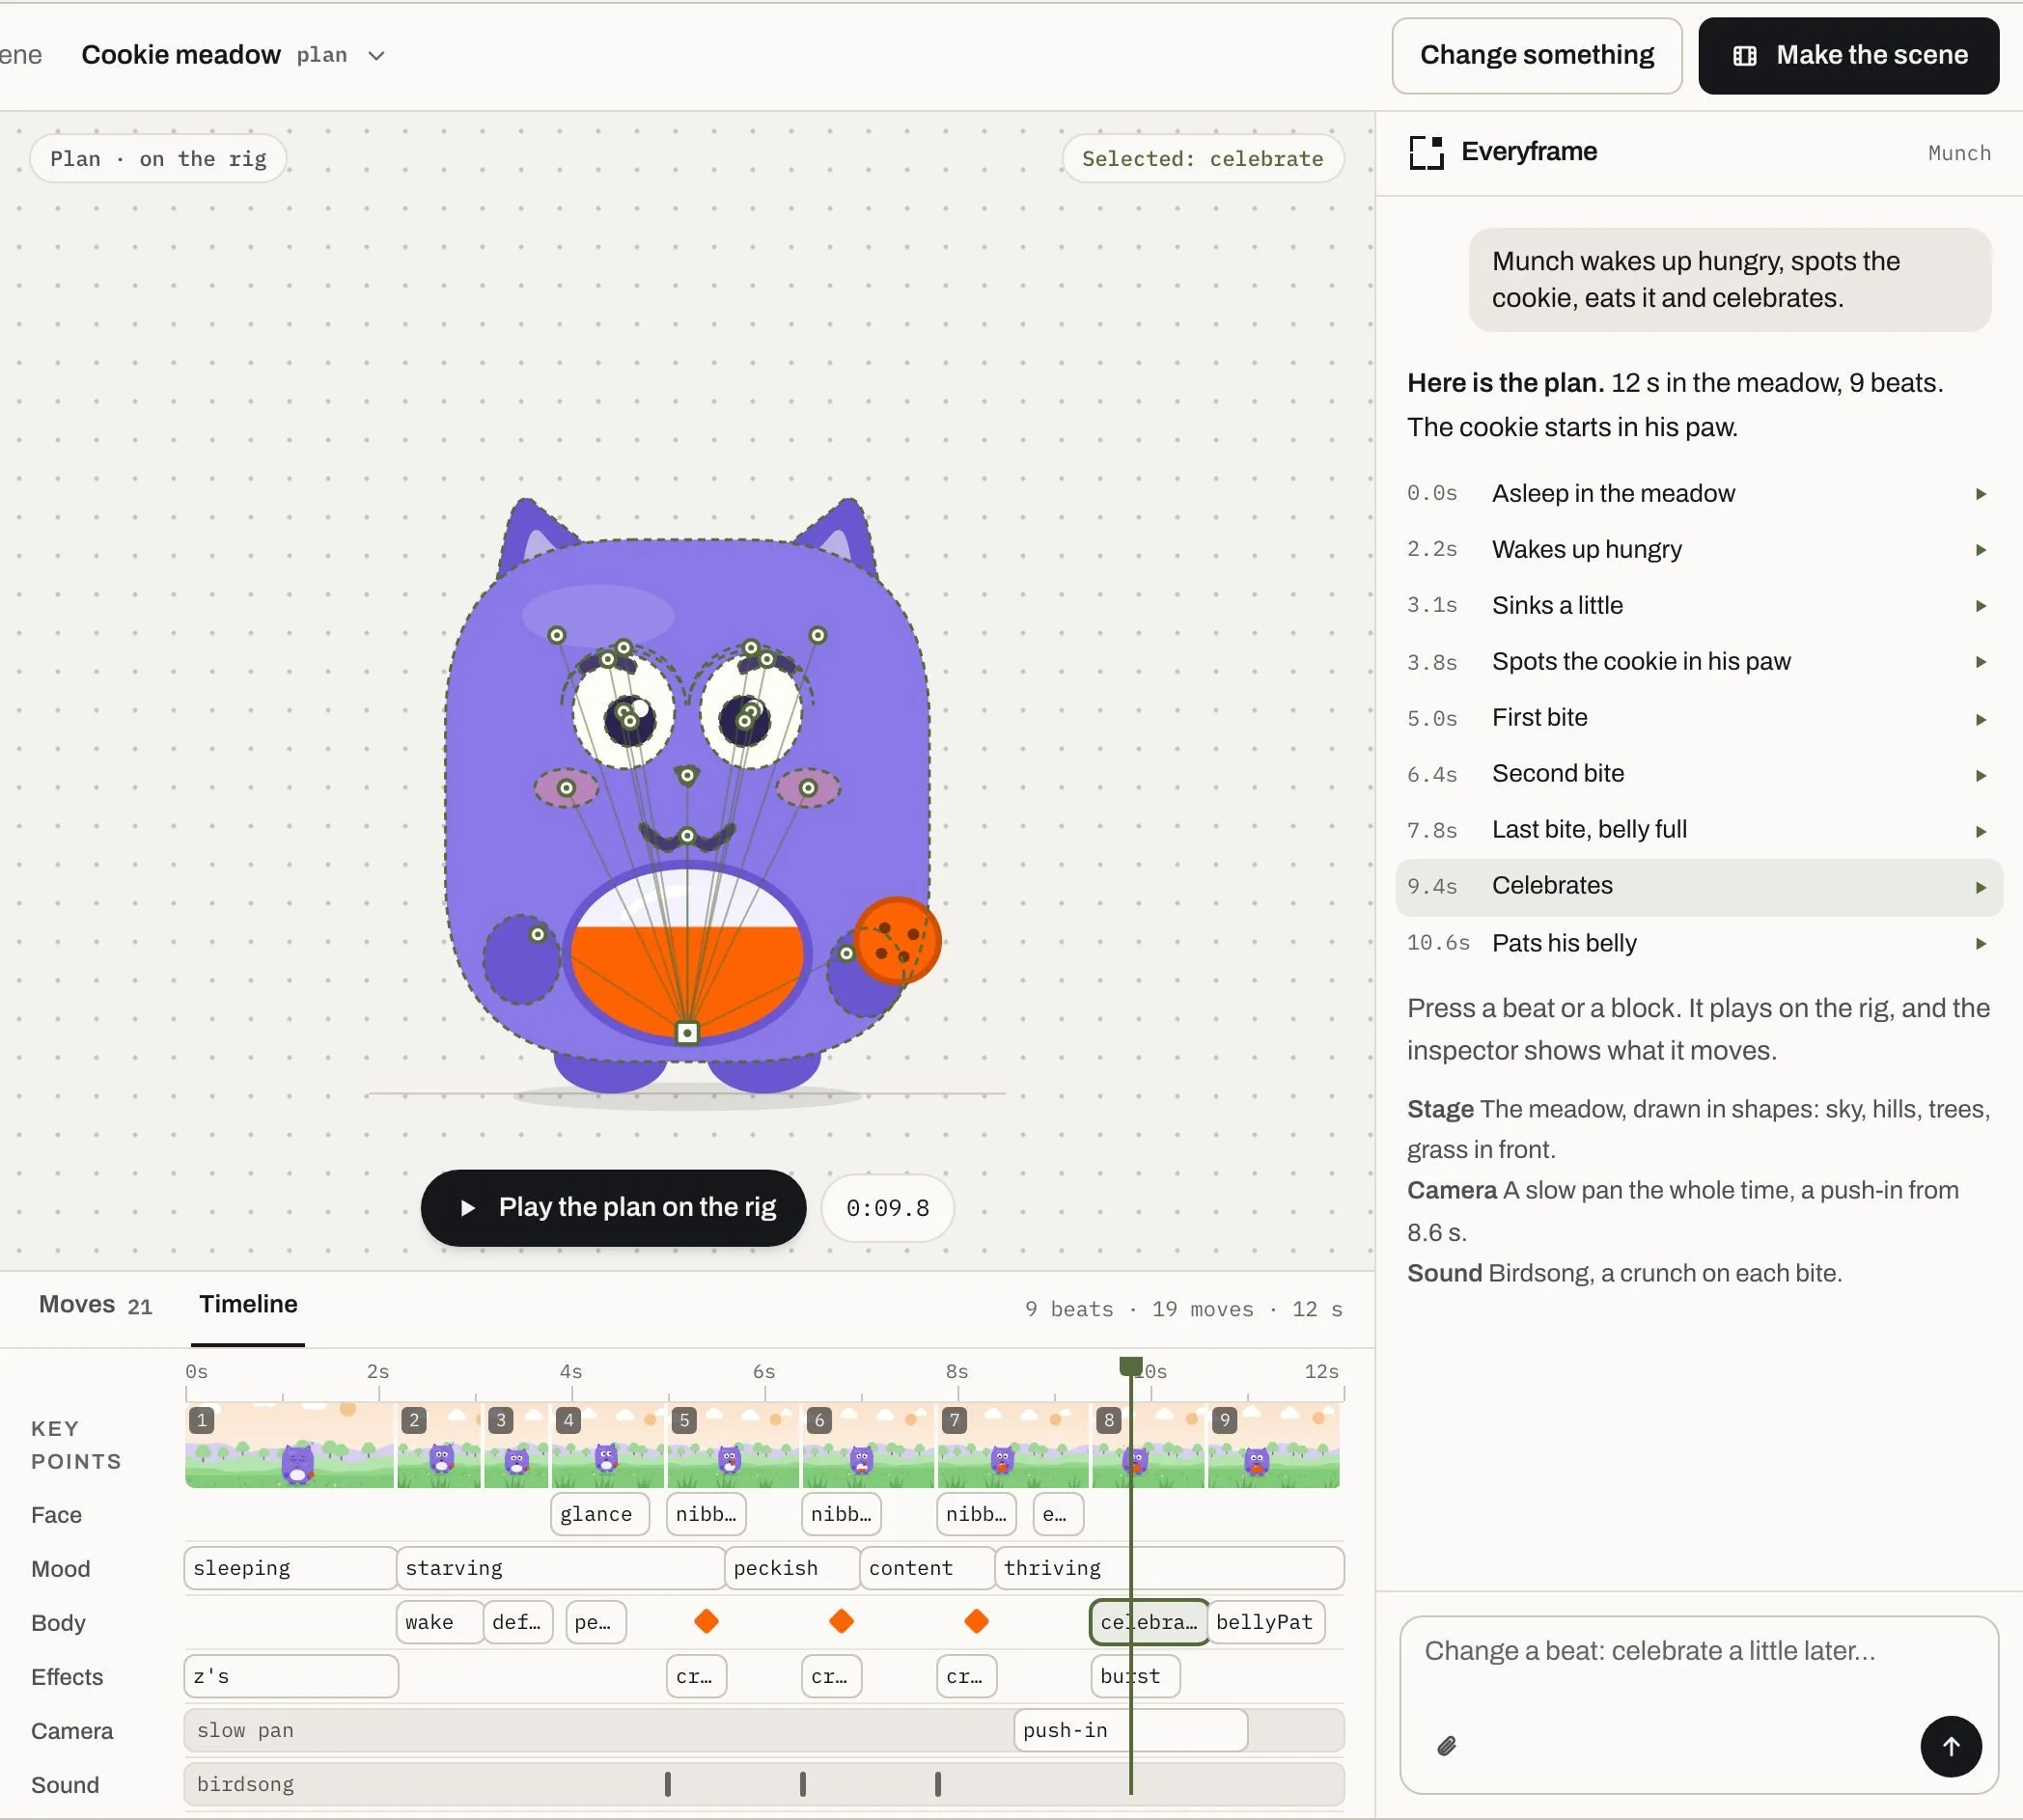The image size is (2023, 1820).
Task: Click the 'Plan · on the rig' pill
Action: [158, 159]
